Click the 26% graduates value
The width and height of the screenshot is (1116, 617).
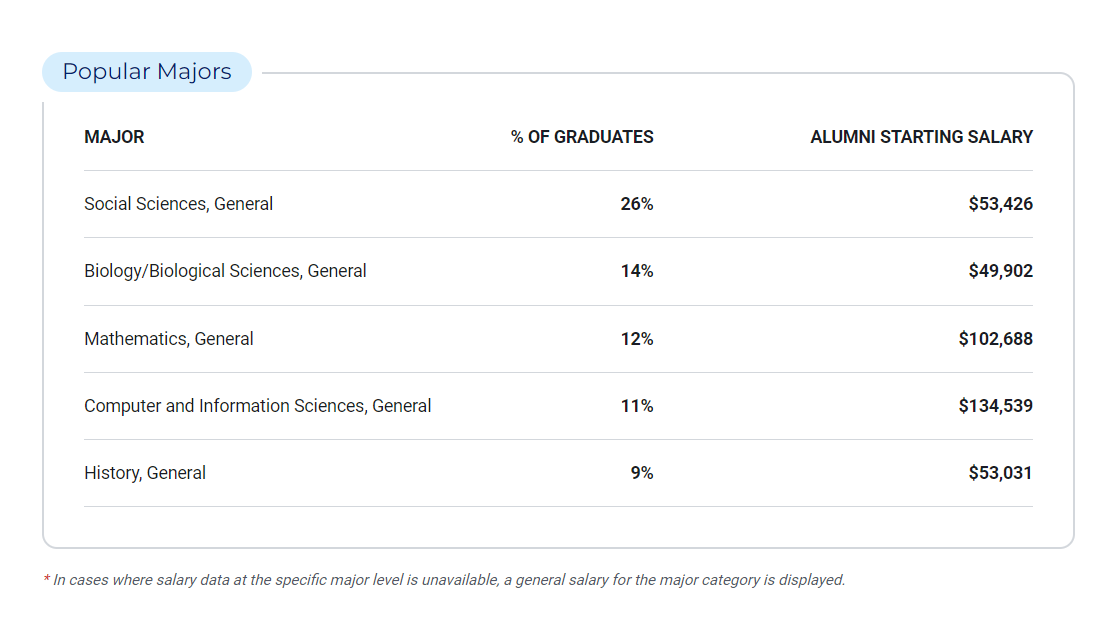[x=636, y=204]
